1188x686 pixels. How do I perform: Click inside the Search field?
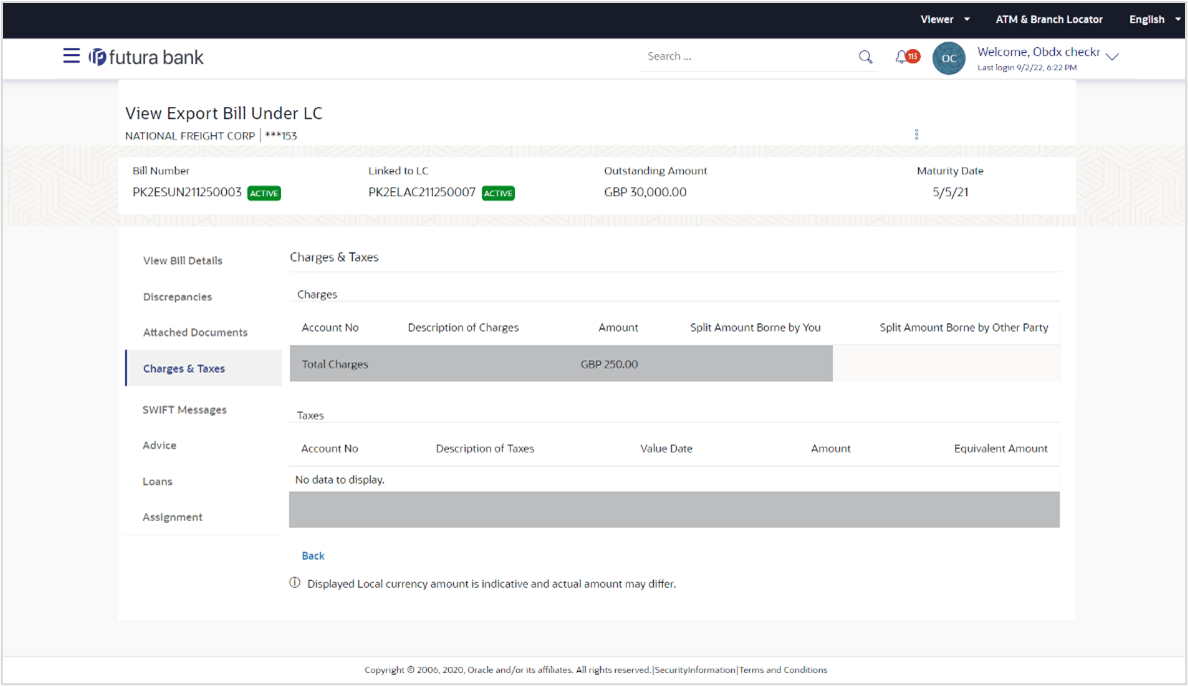pos(750,56)
